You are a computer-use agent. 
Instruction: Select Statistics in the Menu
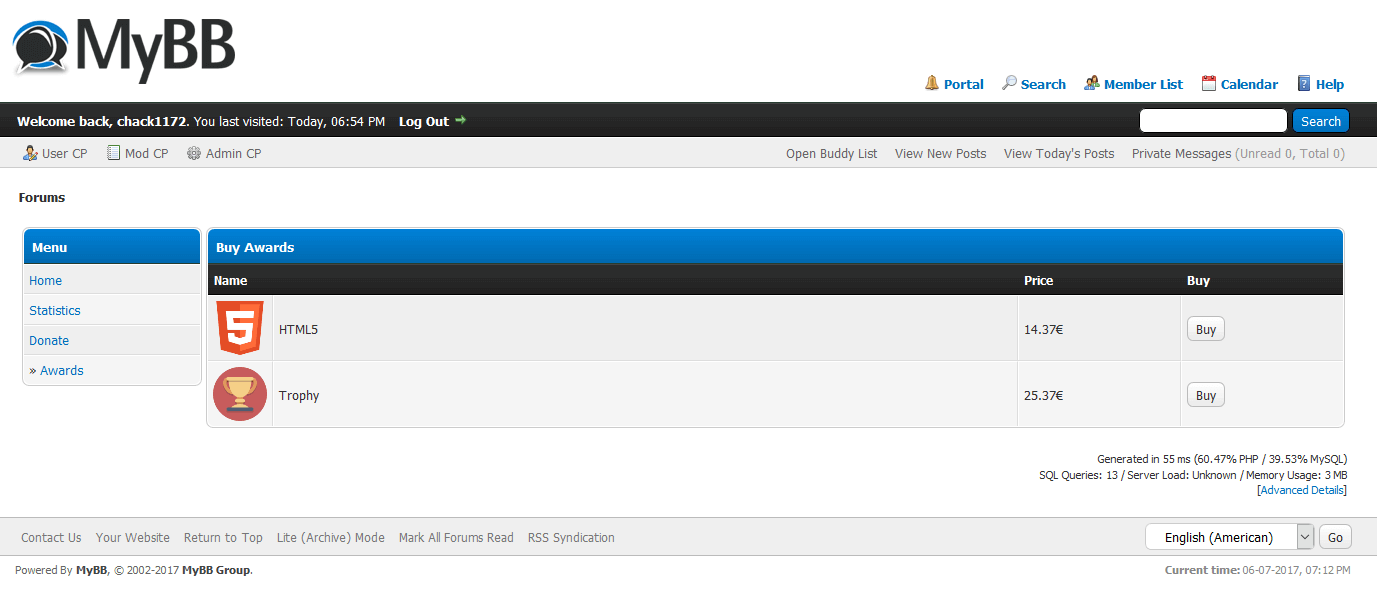tap(55, 311)
